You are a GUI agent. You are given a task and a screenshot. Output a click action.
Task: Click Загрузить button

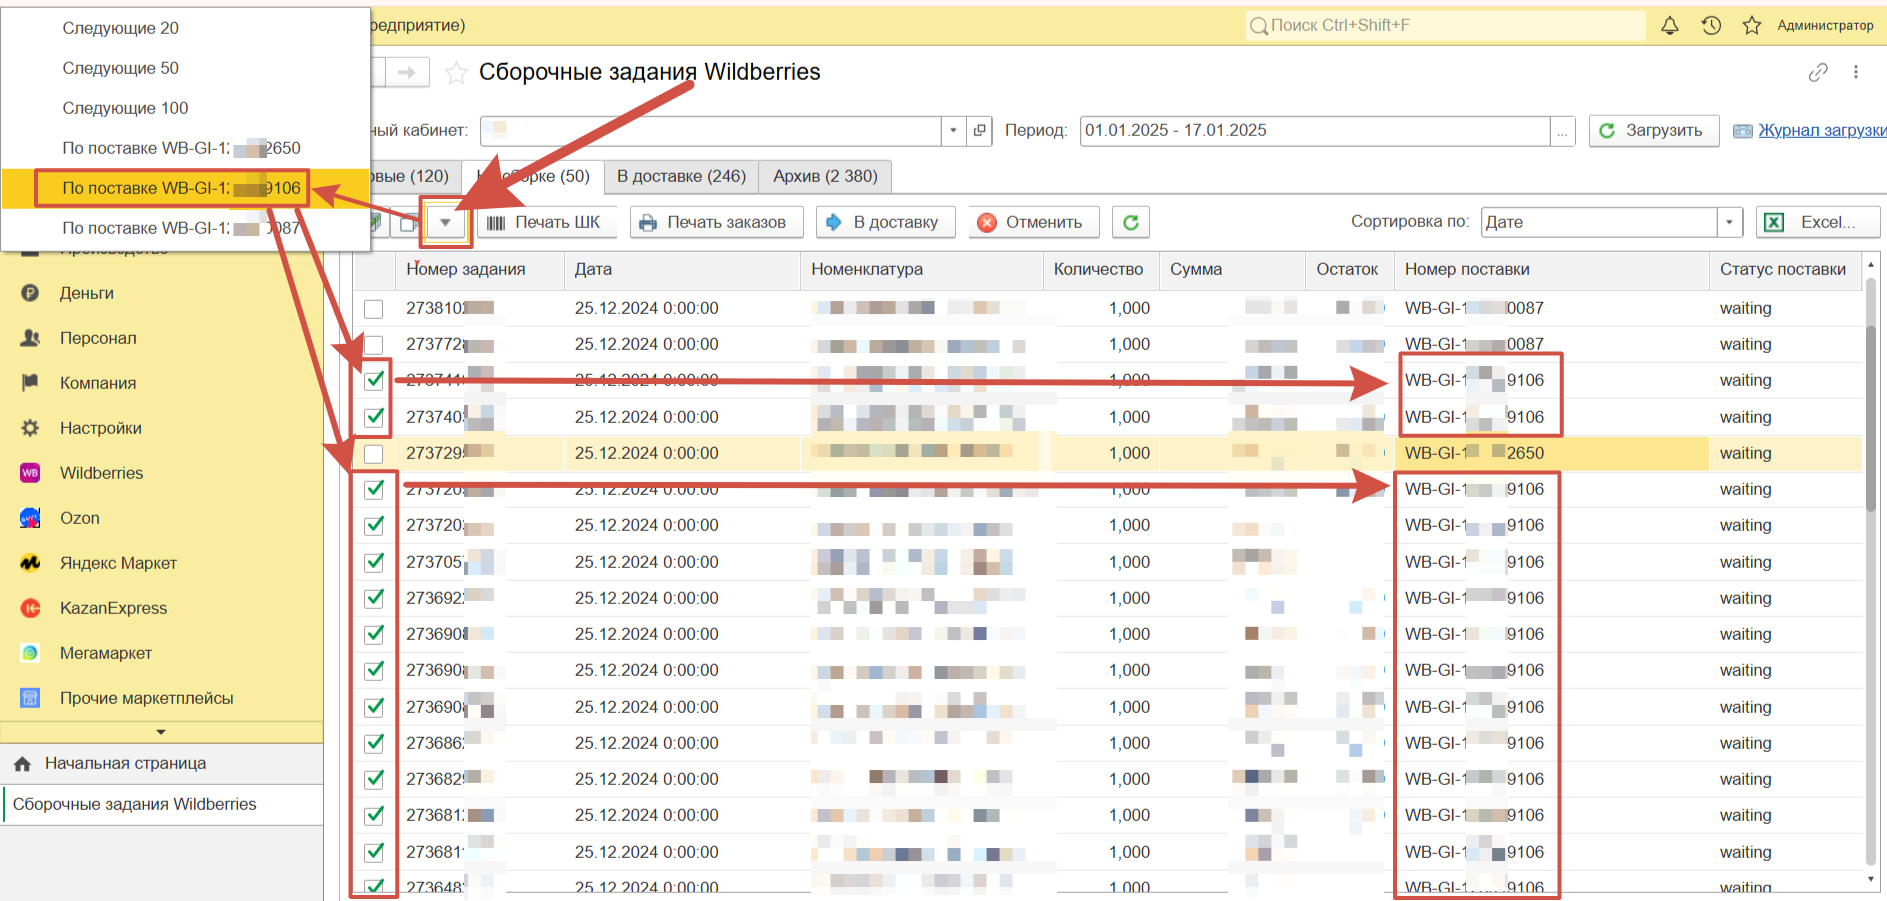pyautogui.click(x=1653, y=131)
